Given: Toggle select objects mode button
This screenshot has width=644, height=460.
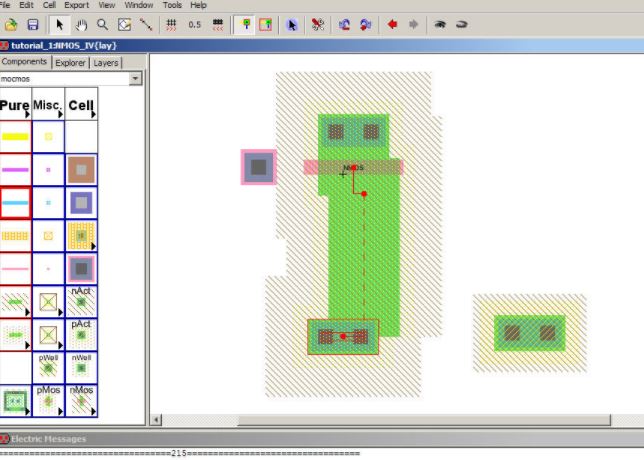Looking at the screenshot, I should point(245,24).
